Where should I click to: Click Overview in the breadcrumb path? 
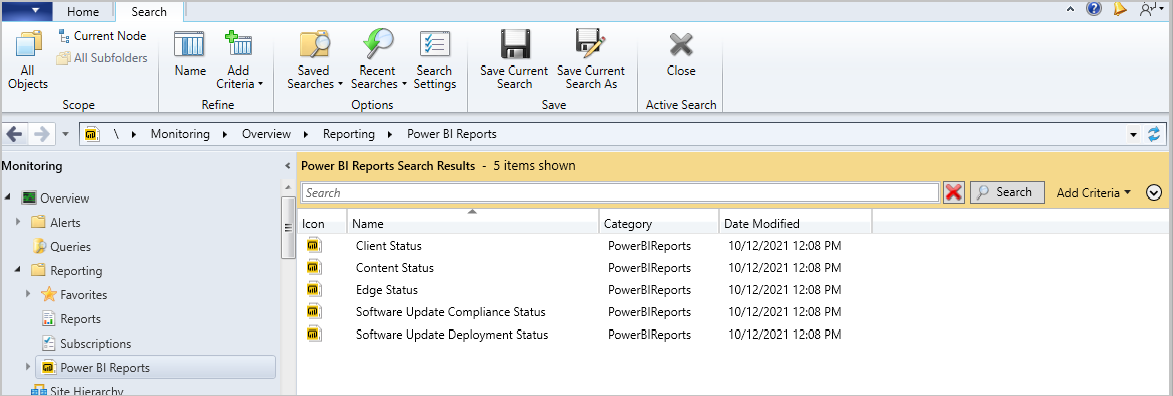pyautogui.click(x=266, y=134)
